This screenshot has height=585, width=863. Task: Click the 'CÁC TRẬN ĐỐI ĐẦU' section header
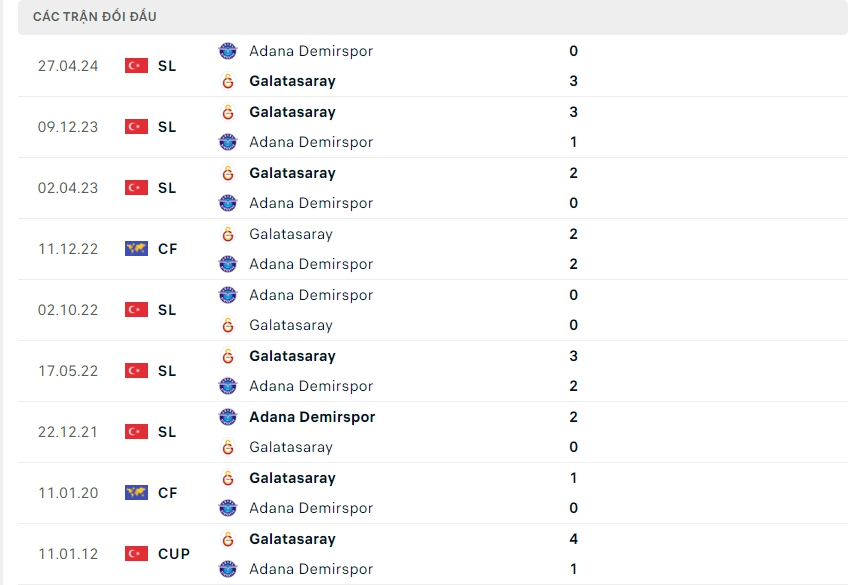coord(95,17)
